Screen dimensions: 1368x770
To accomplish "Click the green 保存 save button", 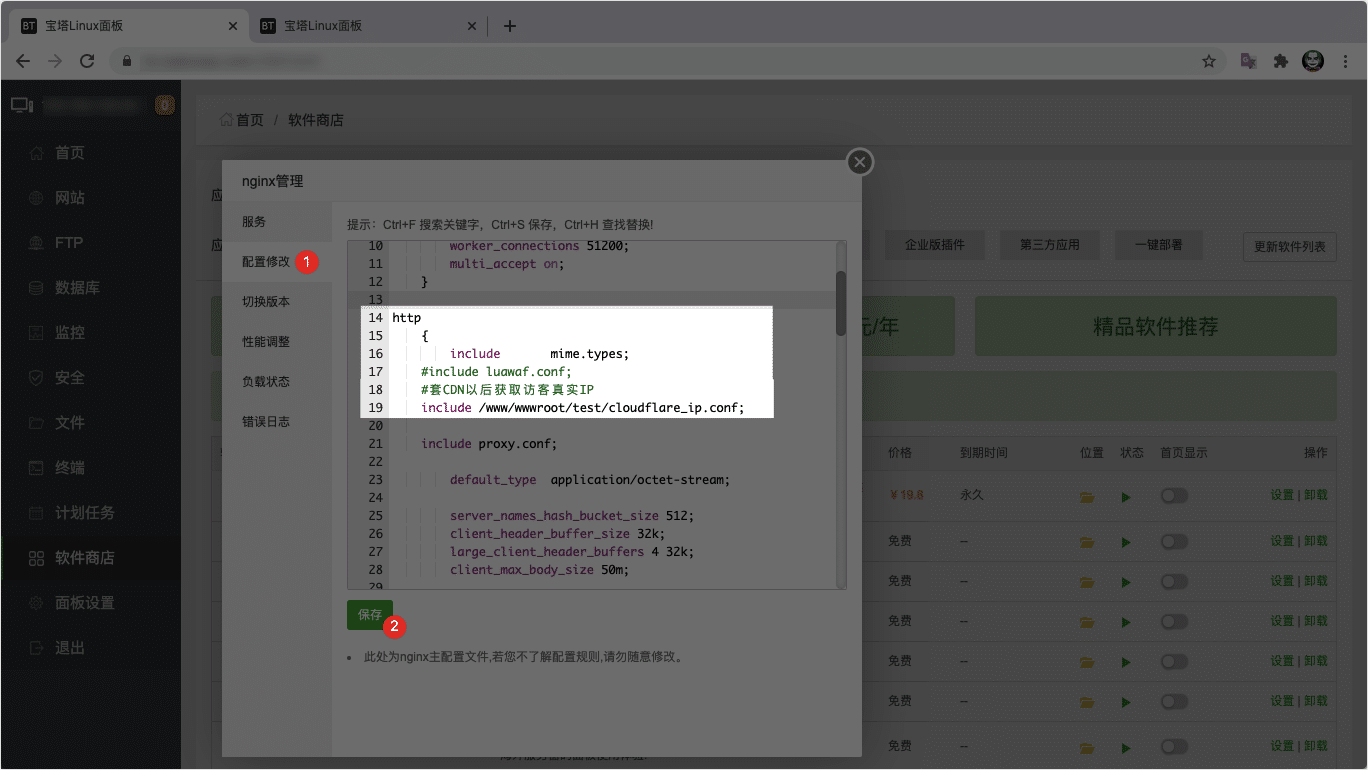I will point(370,615).
